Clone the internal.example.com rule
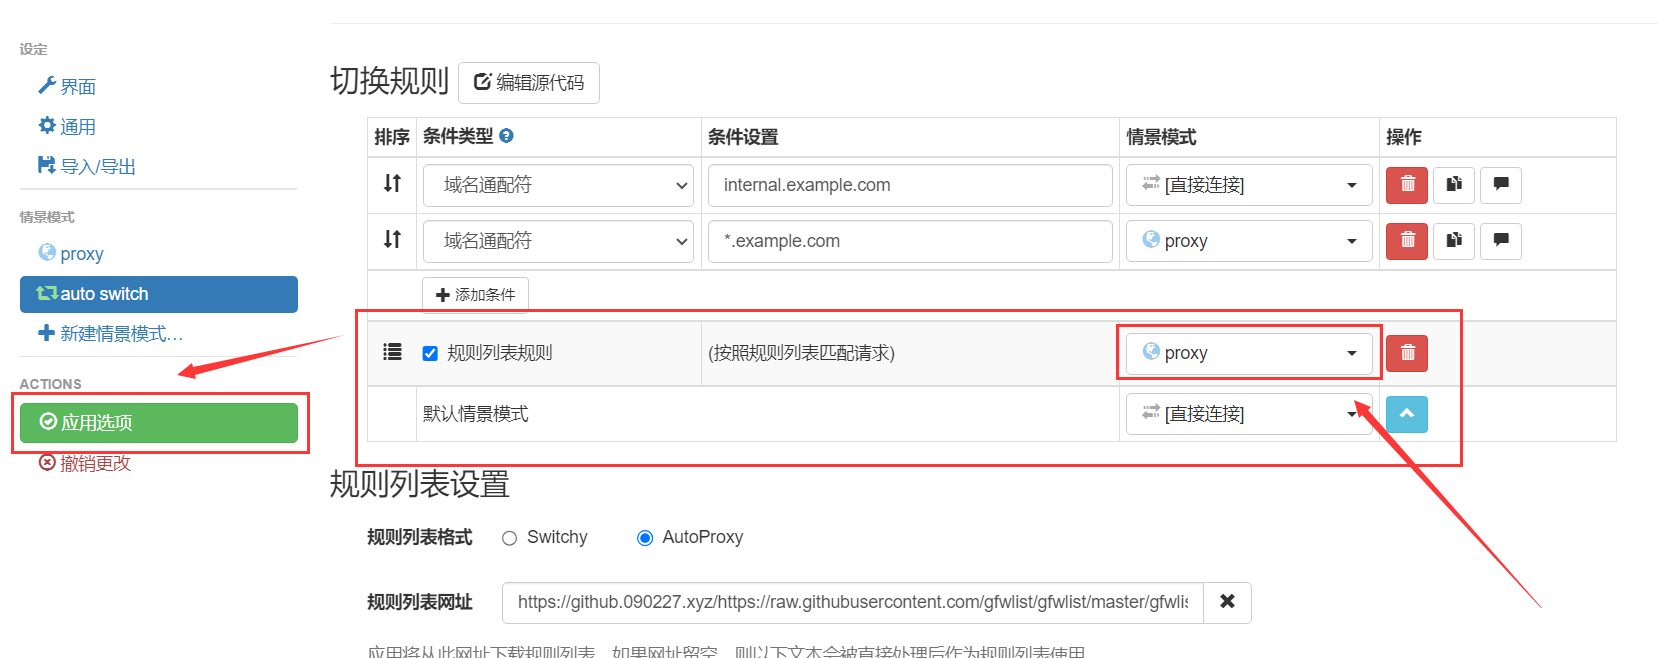Image resolution: width=1658 pixels, height=658 pixels. (x=1454, y=185)
